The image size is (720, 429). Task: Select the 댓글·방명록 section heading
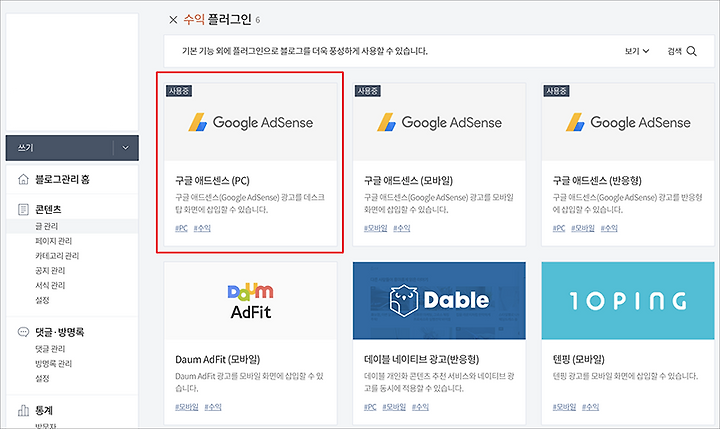pyautogui.click(x=60, y=332)
